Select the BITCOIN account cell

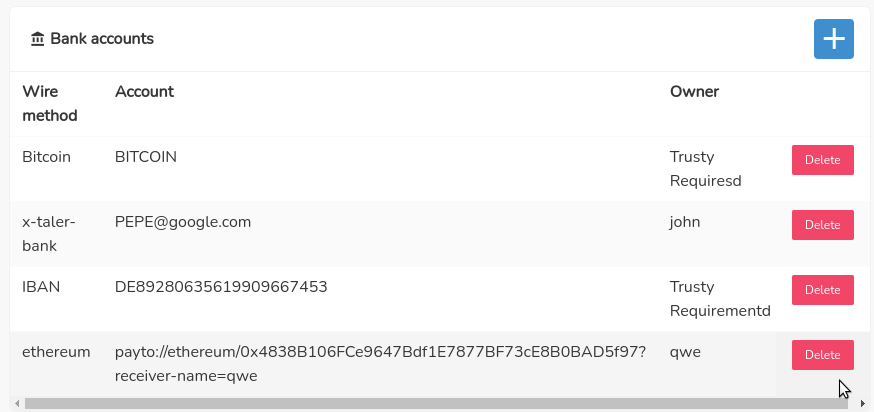[146, 156]
